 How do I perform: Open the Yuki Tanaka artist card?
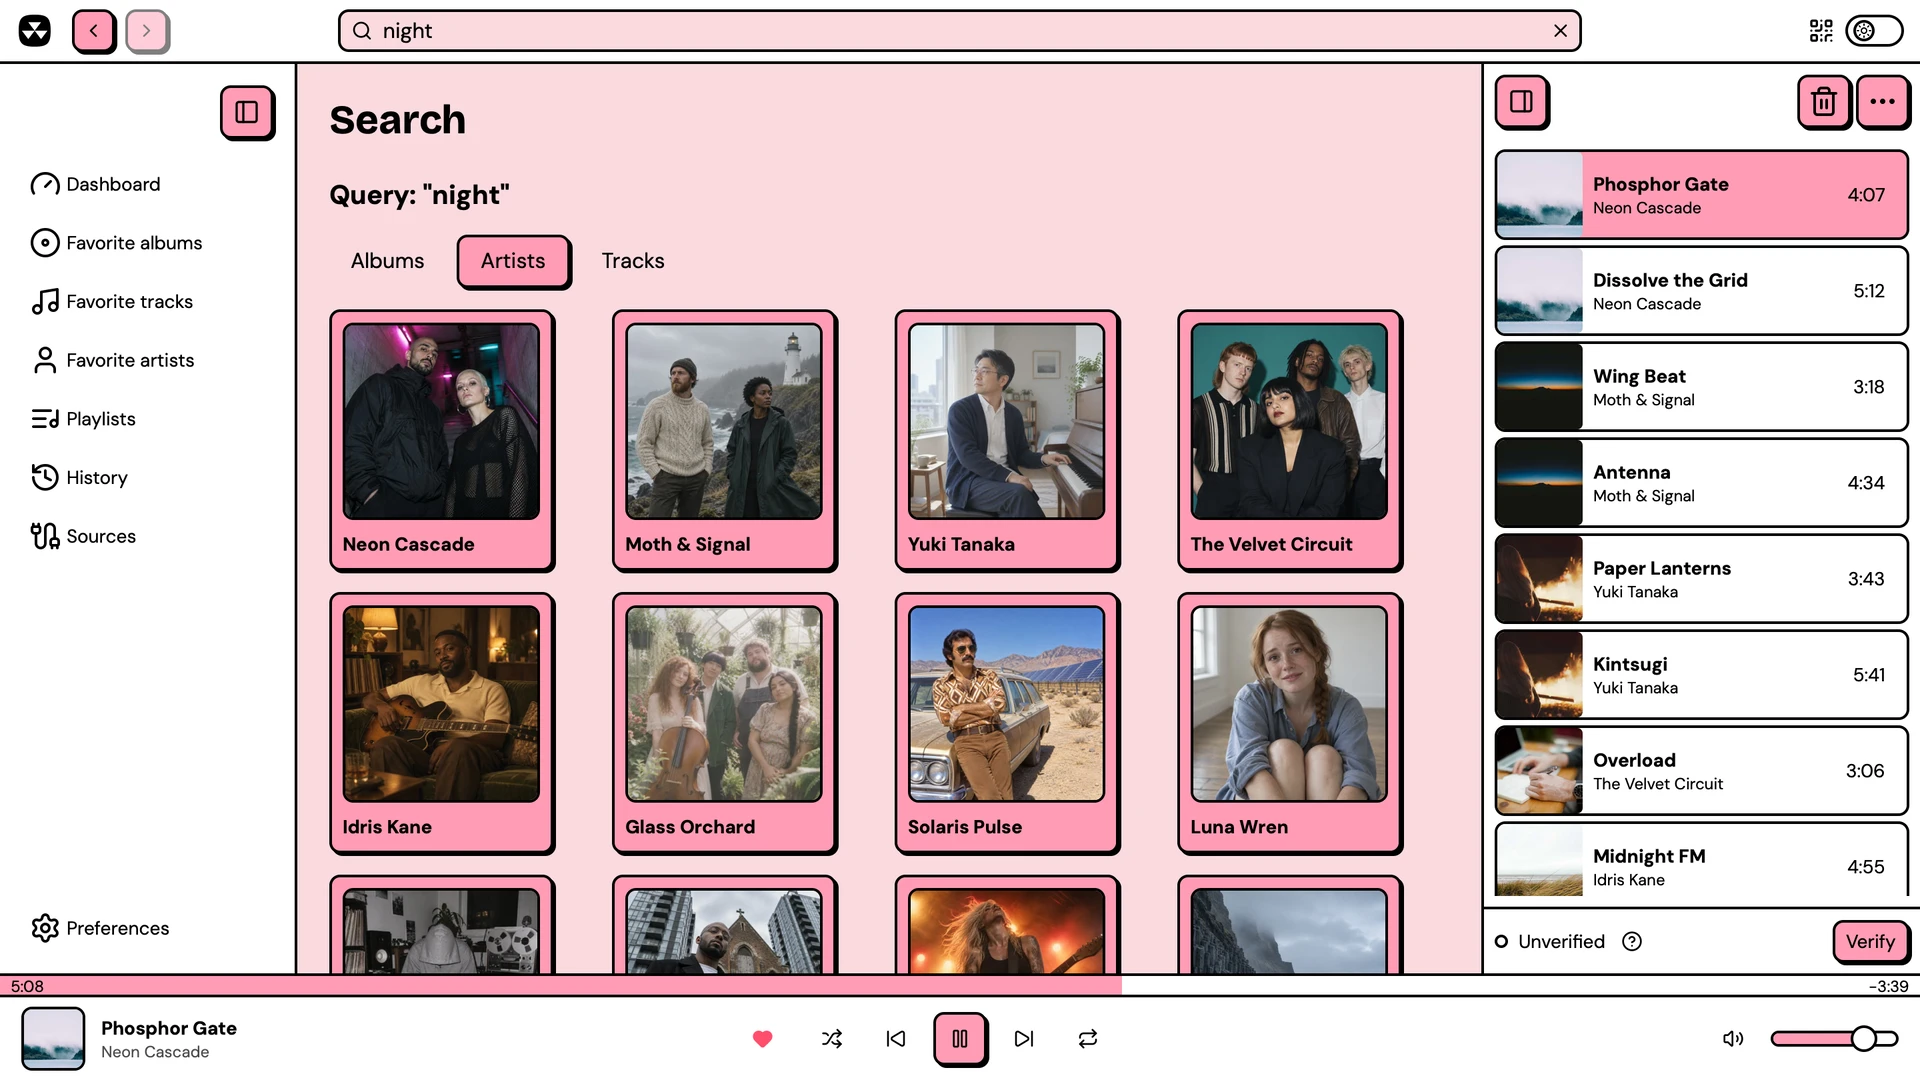(x=1007, y=441)
